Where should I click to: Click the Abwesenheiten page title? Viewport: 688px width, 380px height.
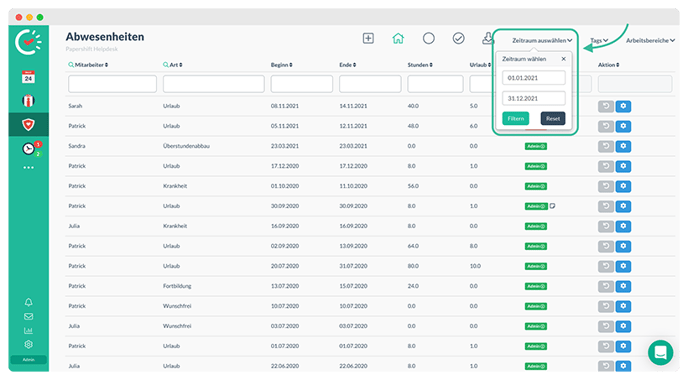[105, 37]
